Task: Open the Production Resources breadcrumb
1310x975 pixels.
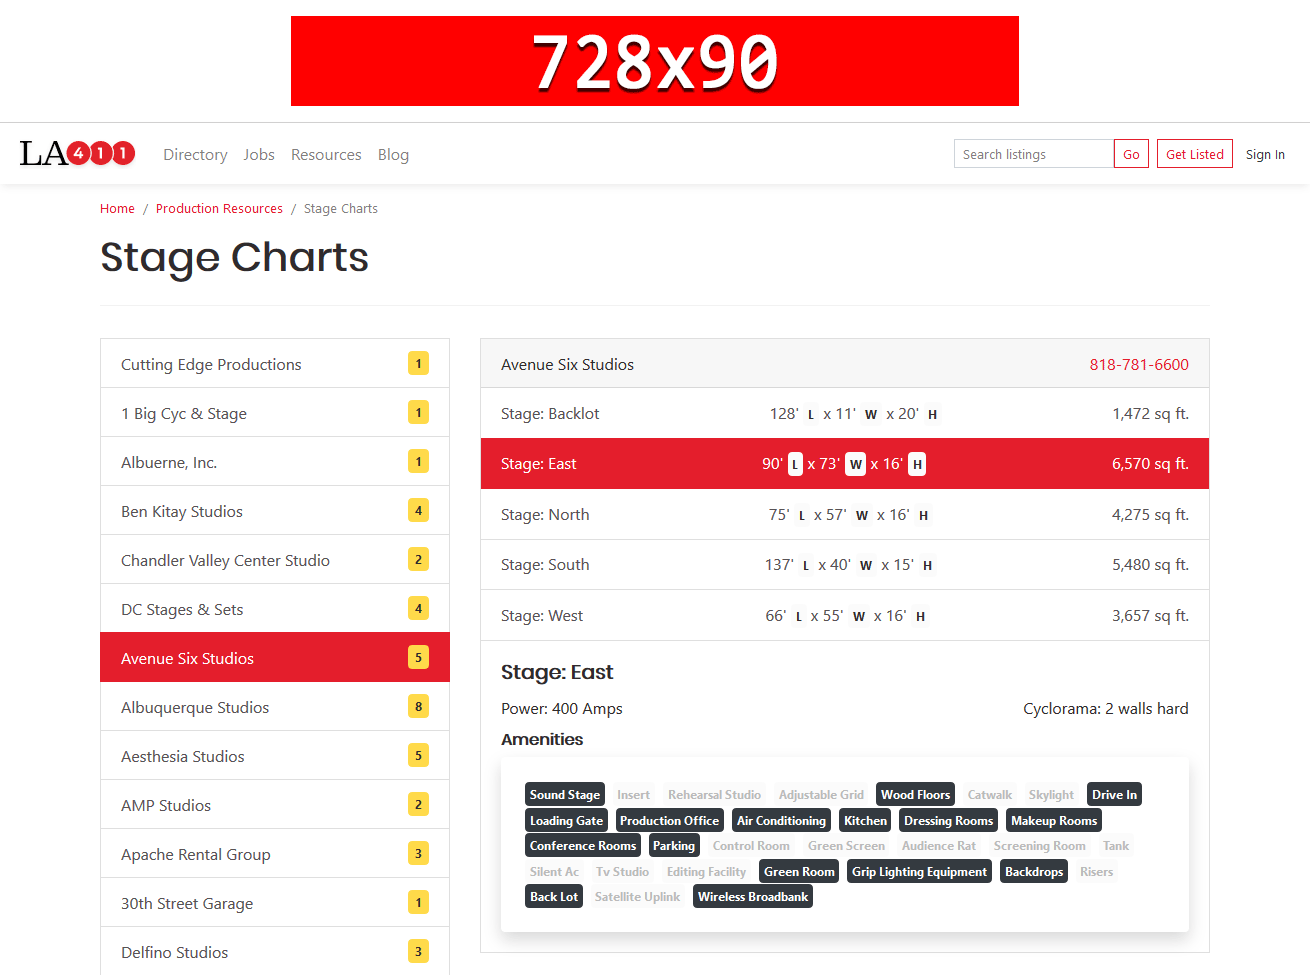Action: [219, 208]
